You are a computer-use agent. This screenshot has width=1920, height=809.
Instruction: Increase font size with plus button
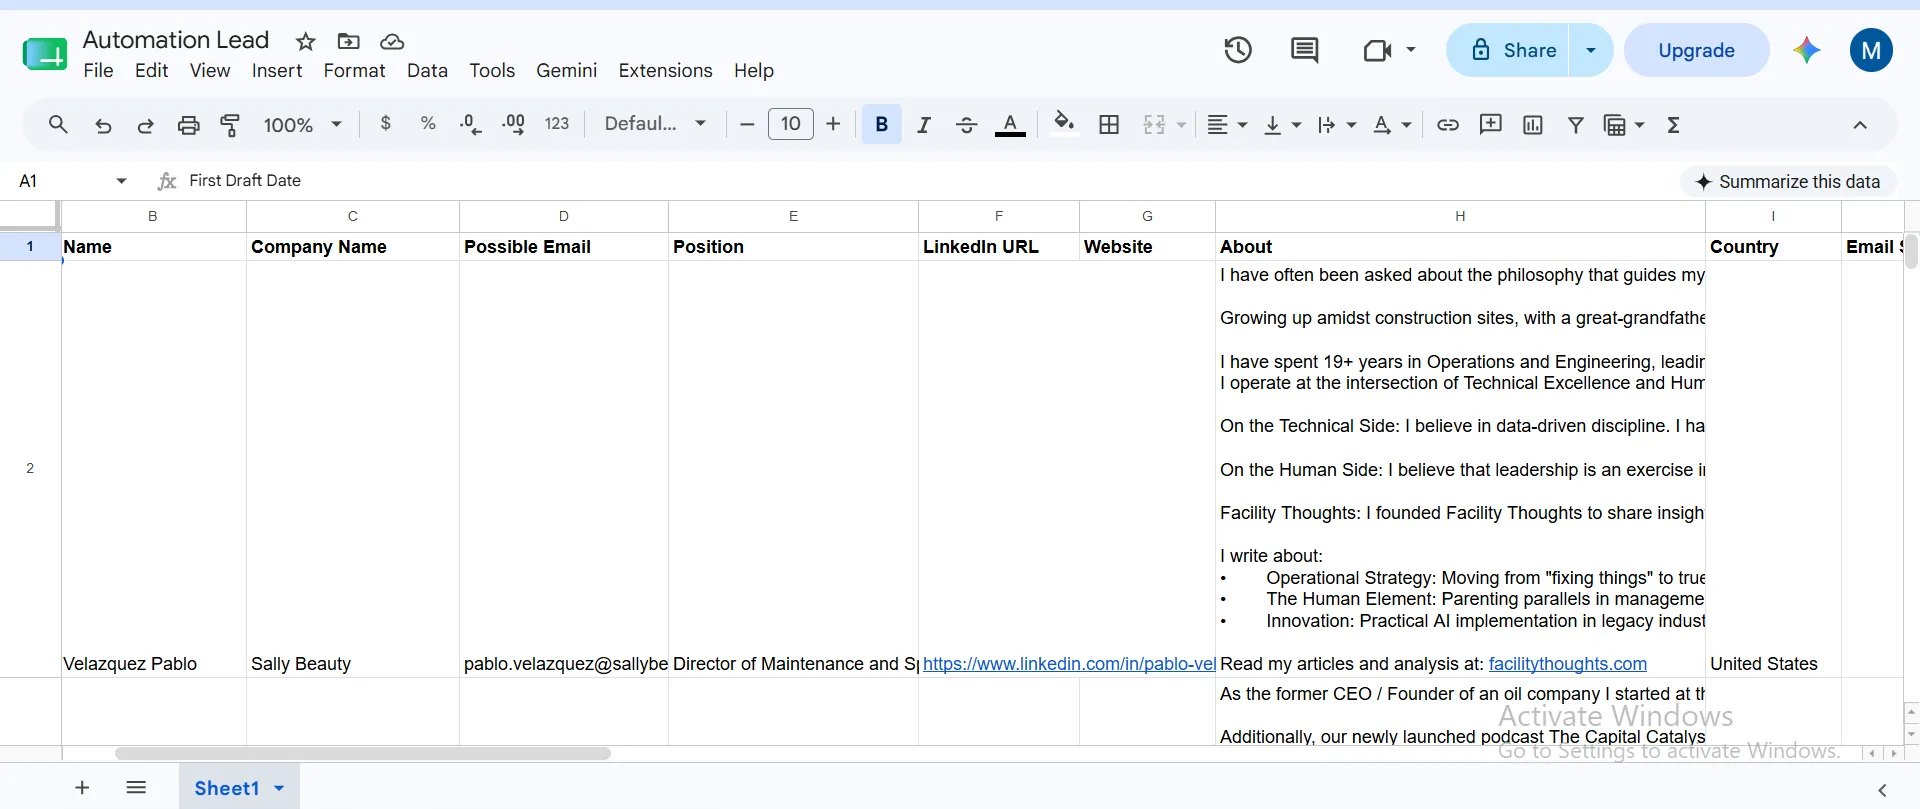click(833, 124)
